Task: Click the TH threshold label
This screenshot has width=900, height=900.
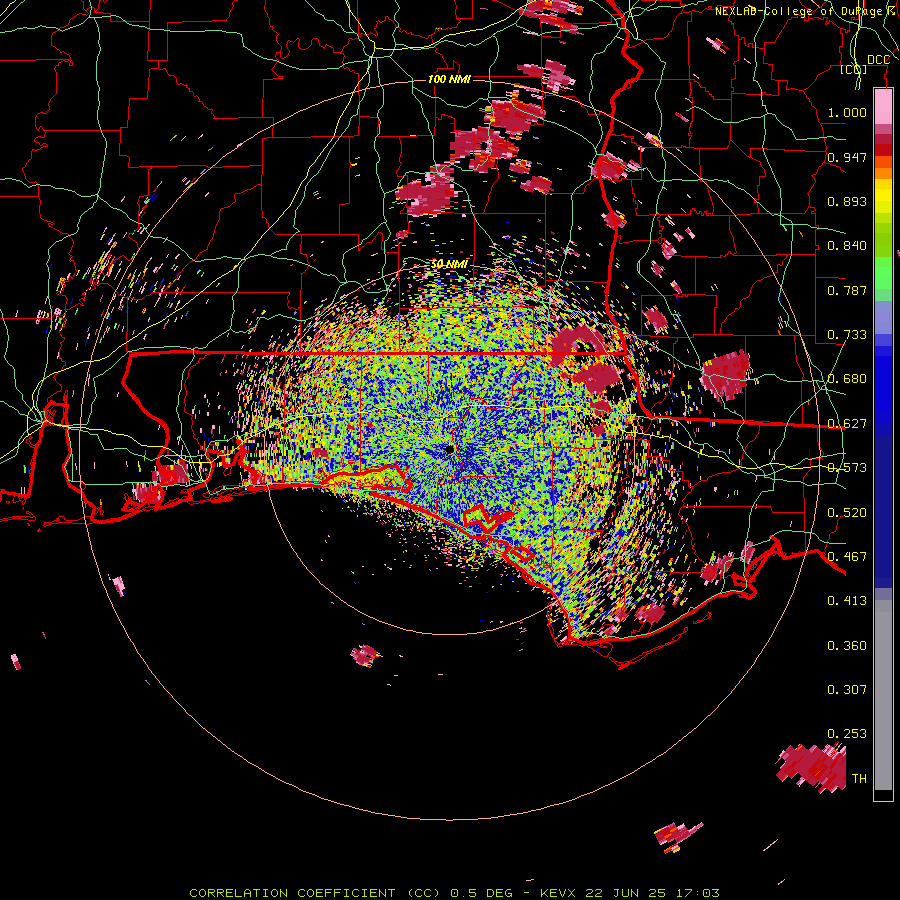Action: click(x=859, y=779)
